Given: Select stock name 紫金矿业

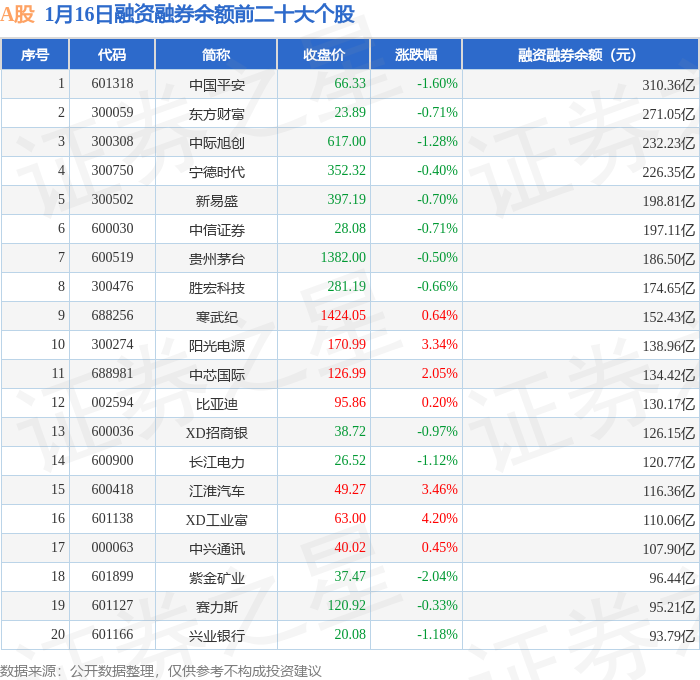Looking at the screenshot, I should coord(217,578).
